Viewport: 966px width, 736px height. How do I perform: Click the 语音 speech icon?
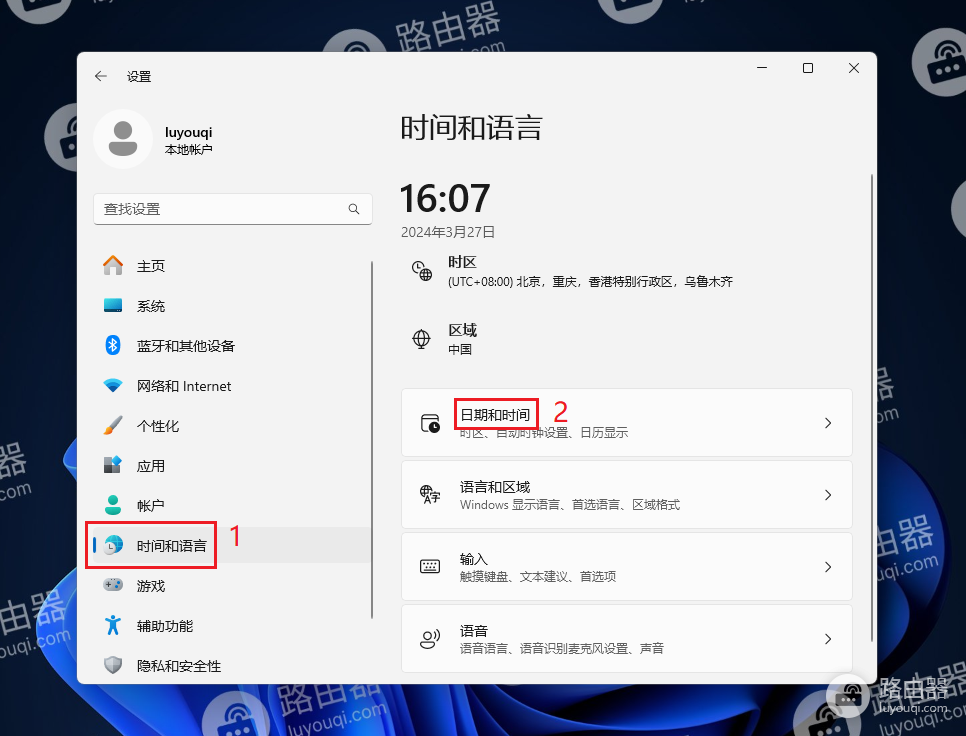coord(430,639)
